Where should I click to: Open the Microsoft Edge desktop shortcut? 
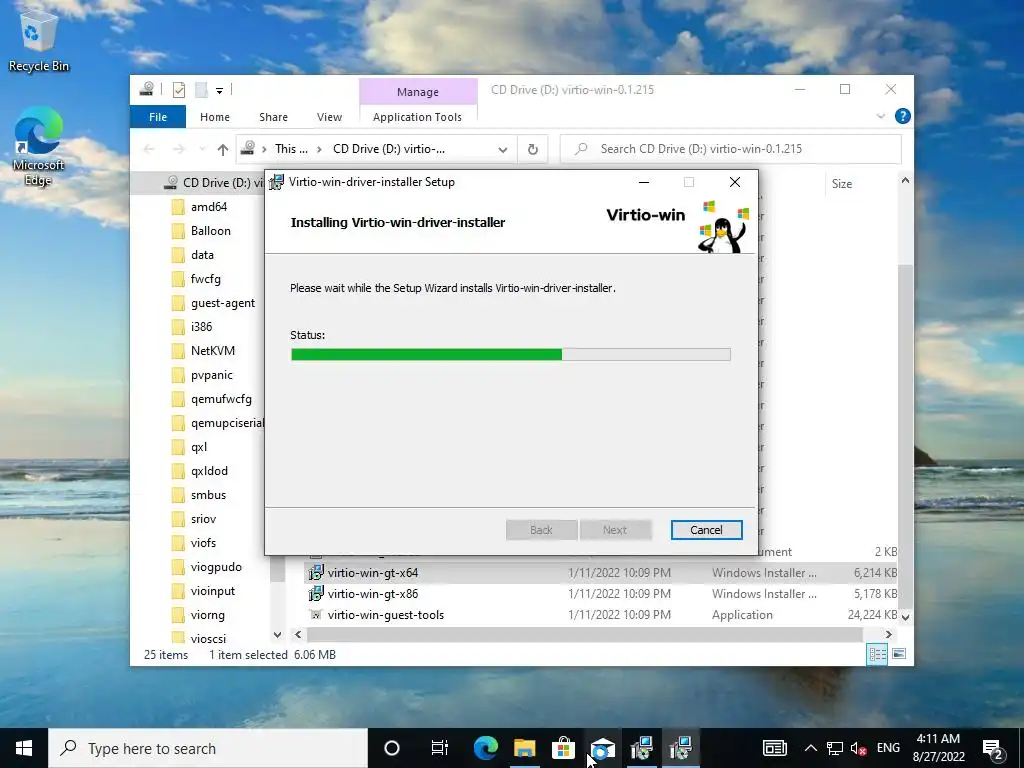[38, 146]
